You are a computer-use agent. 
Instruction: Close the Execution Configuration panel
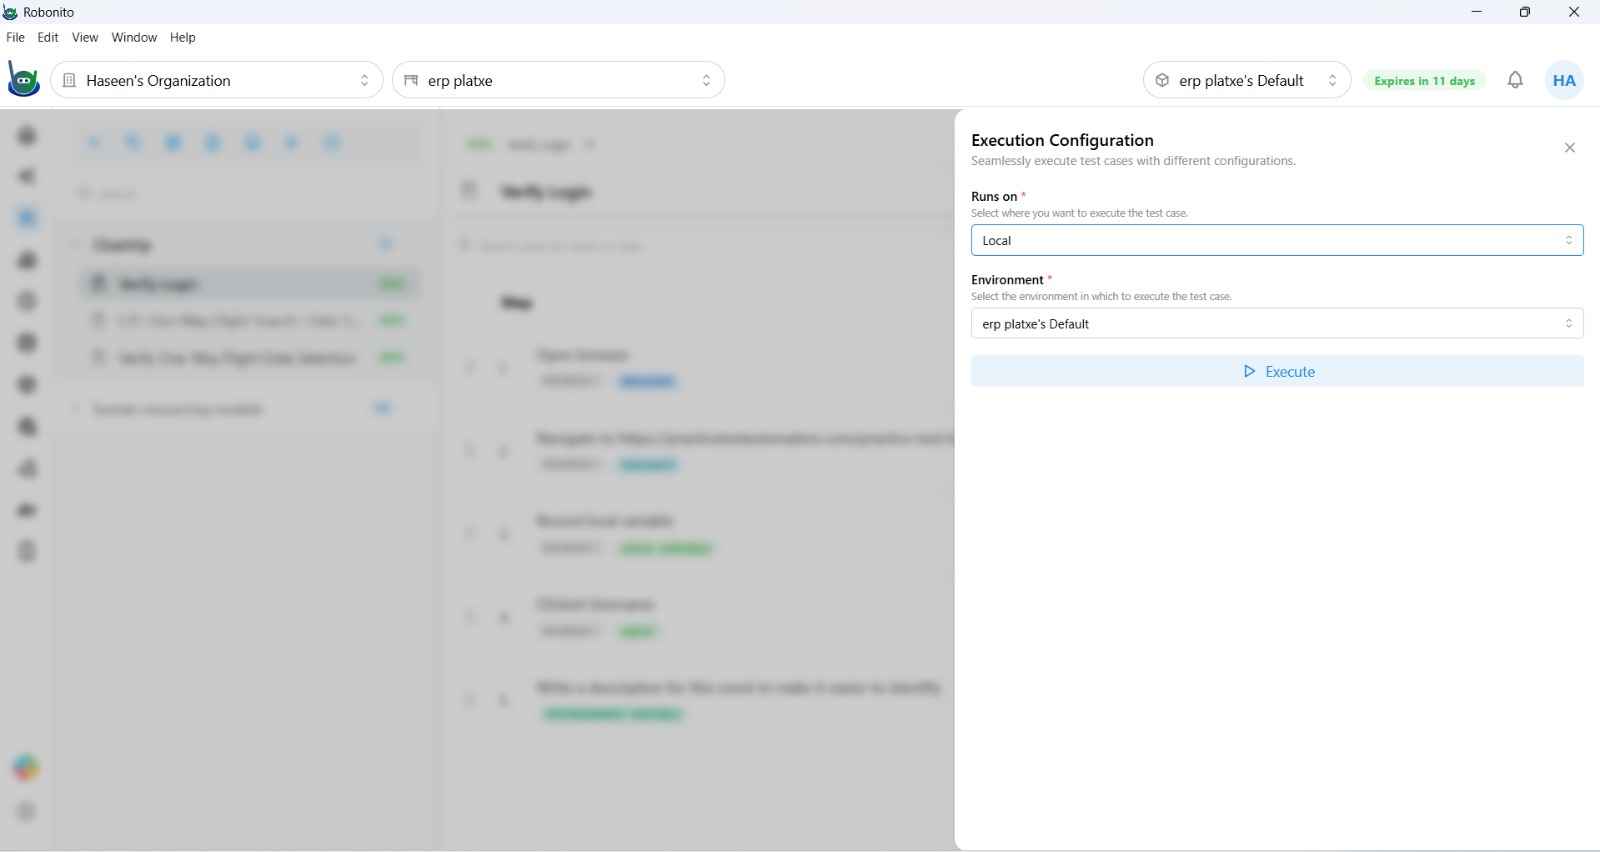(x=1569, y=148)
